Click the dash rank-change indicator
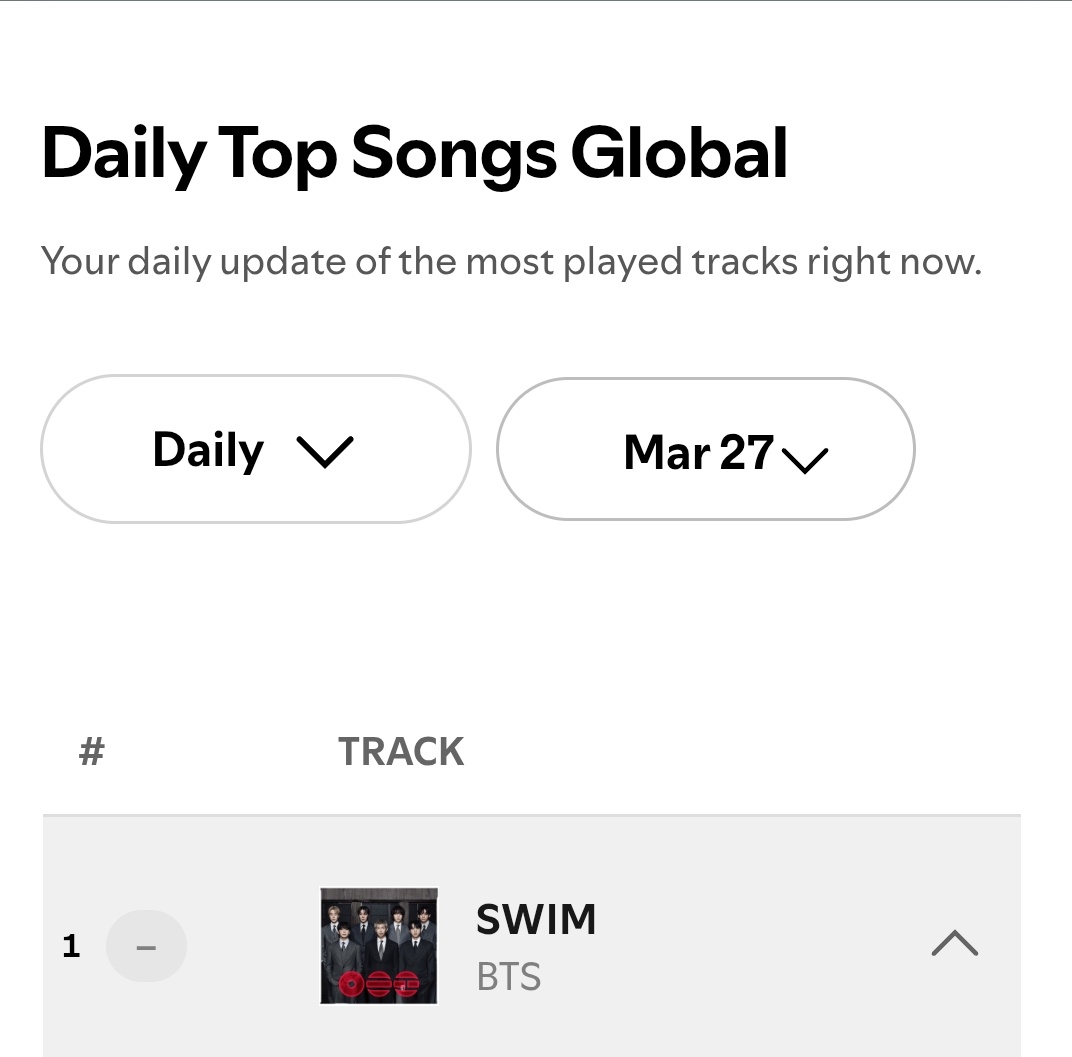1072x1057 pixels. pyautogui.click(x=146, y=946)
